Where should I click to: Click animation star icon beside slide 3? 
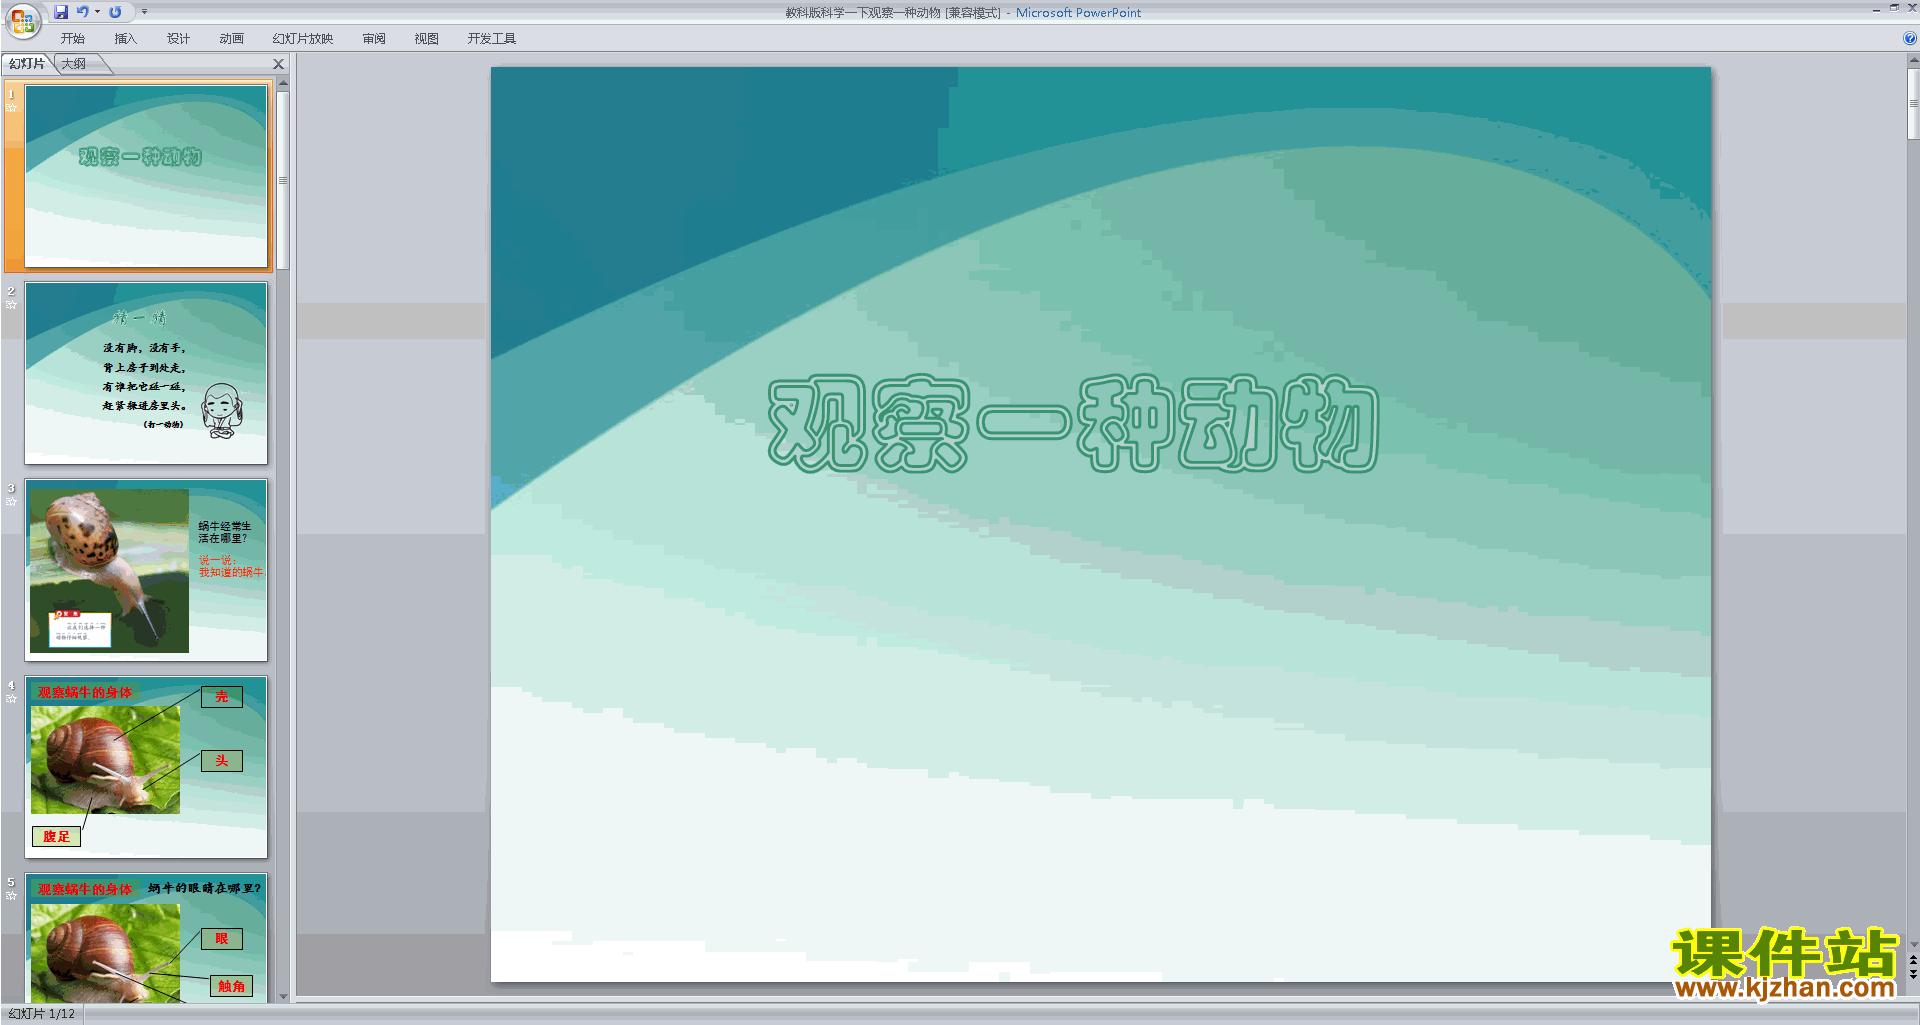[x=11, y=501]
